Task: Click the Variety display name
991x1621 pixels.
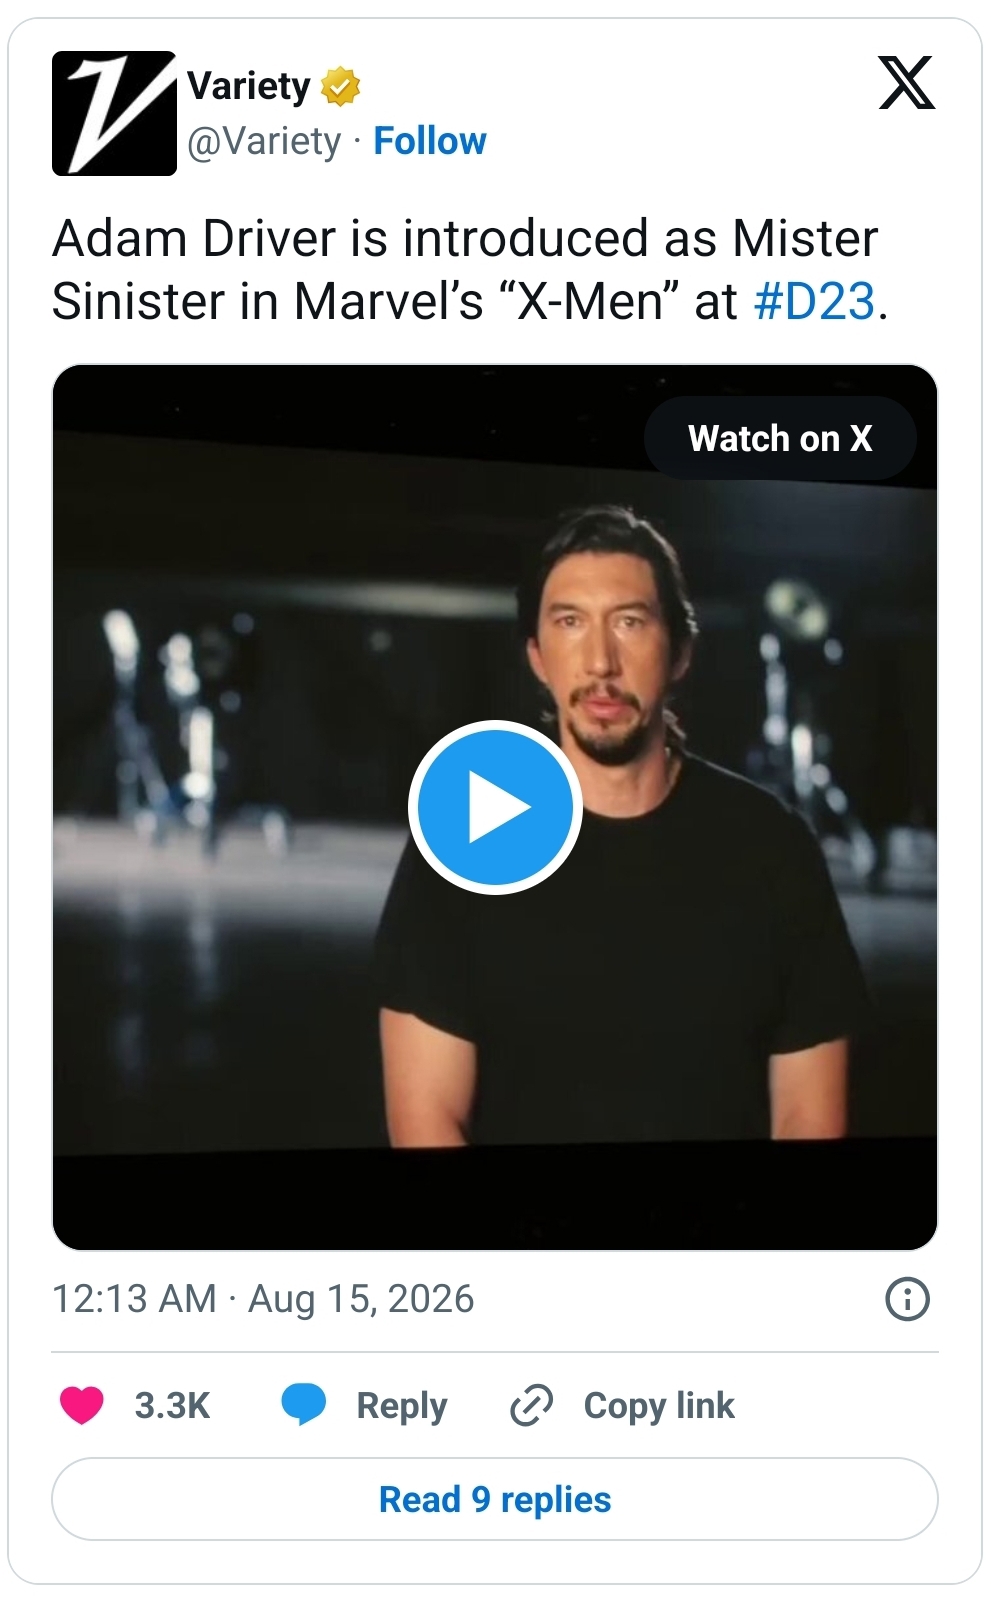Action: click(249, 86)
